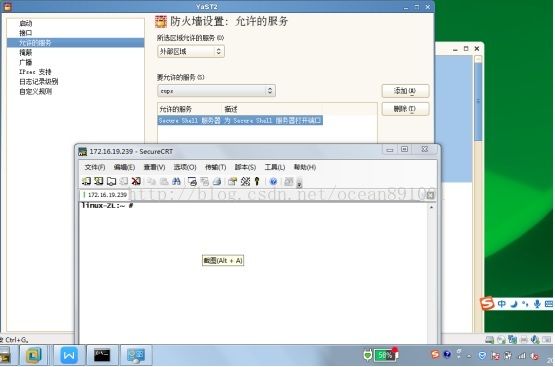Click the Find binoculars icon
This screenshot has width=555, height=367.
point(176,182)
